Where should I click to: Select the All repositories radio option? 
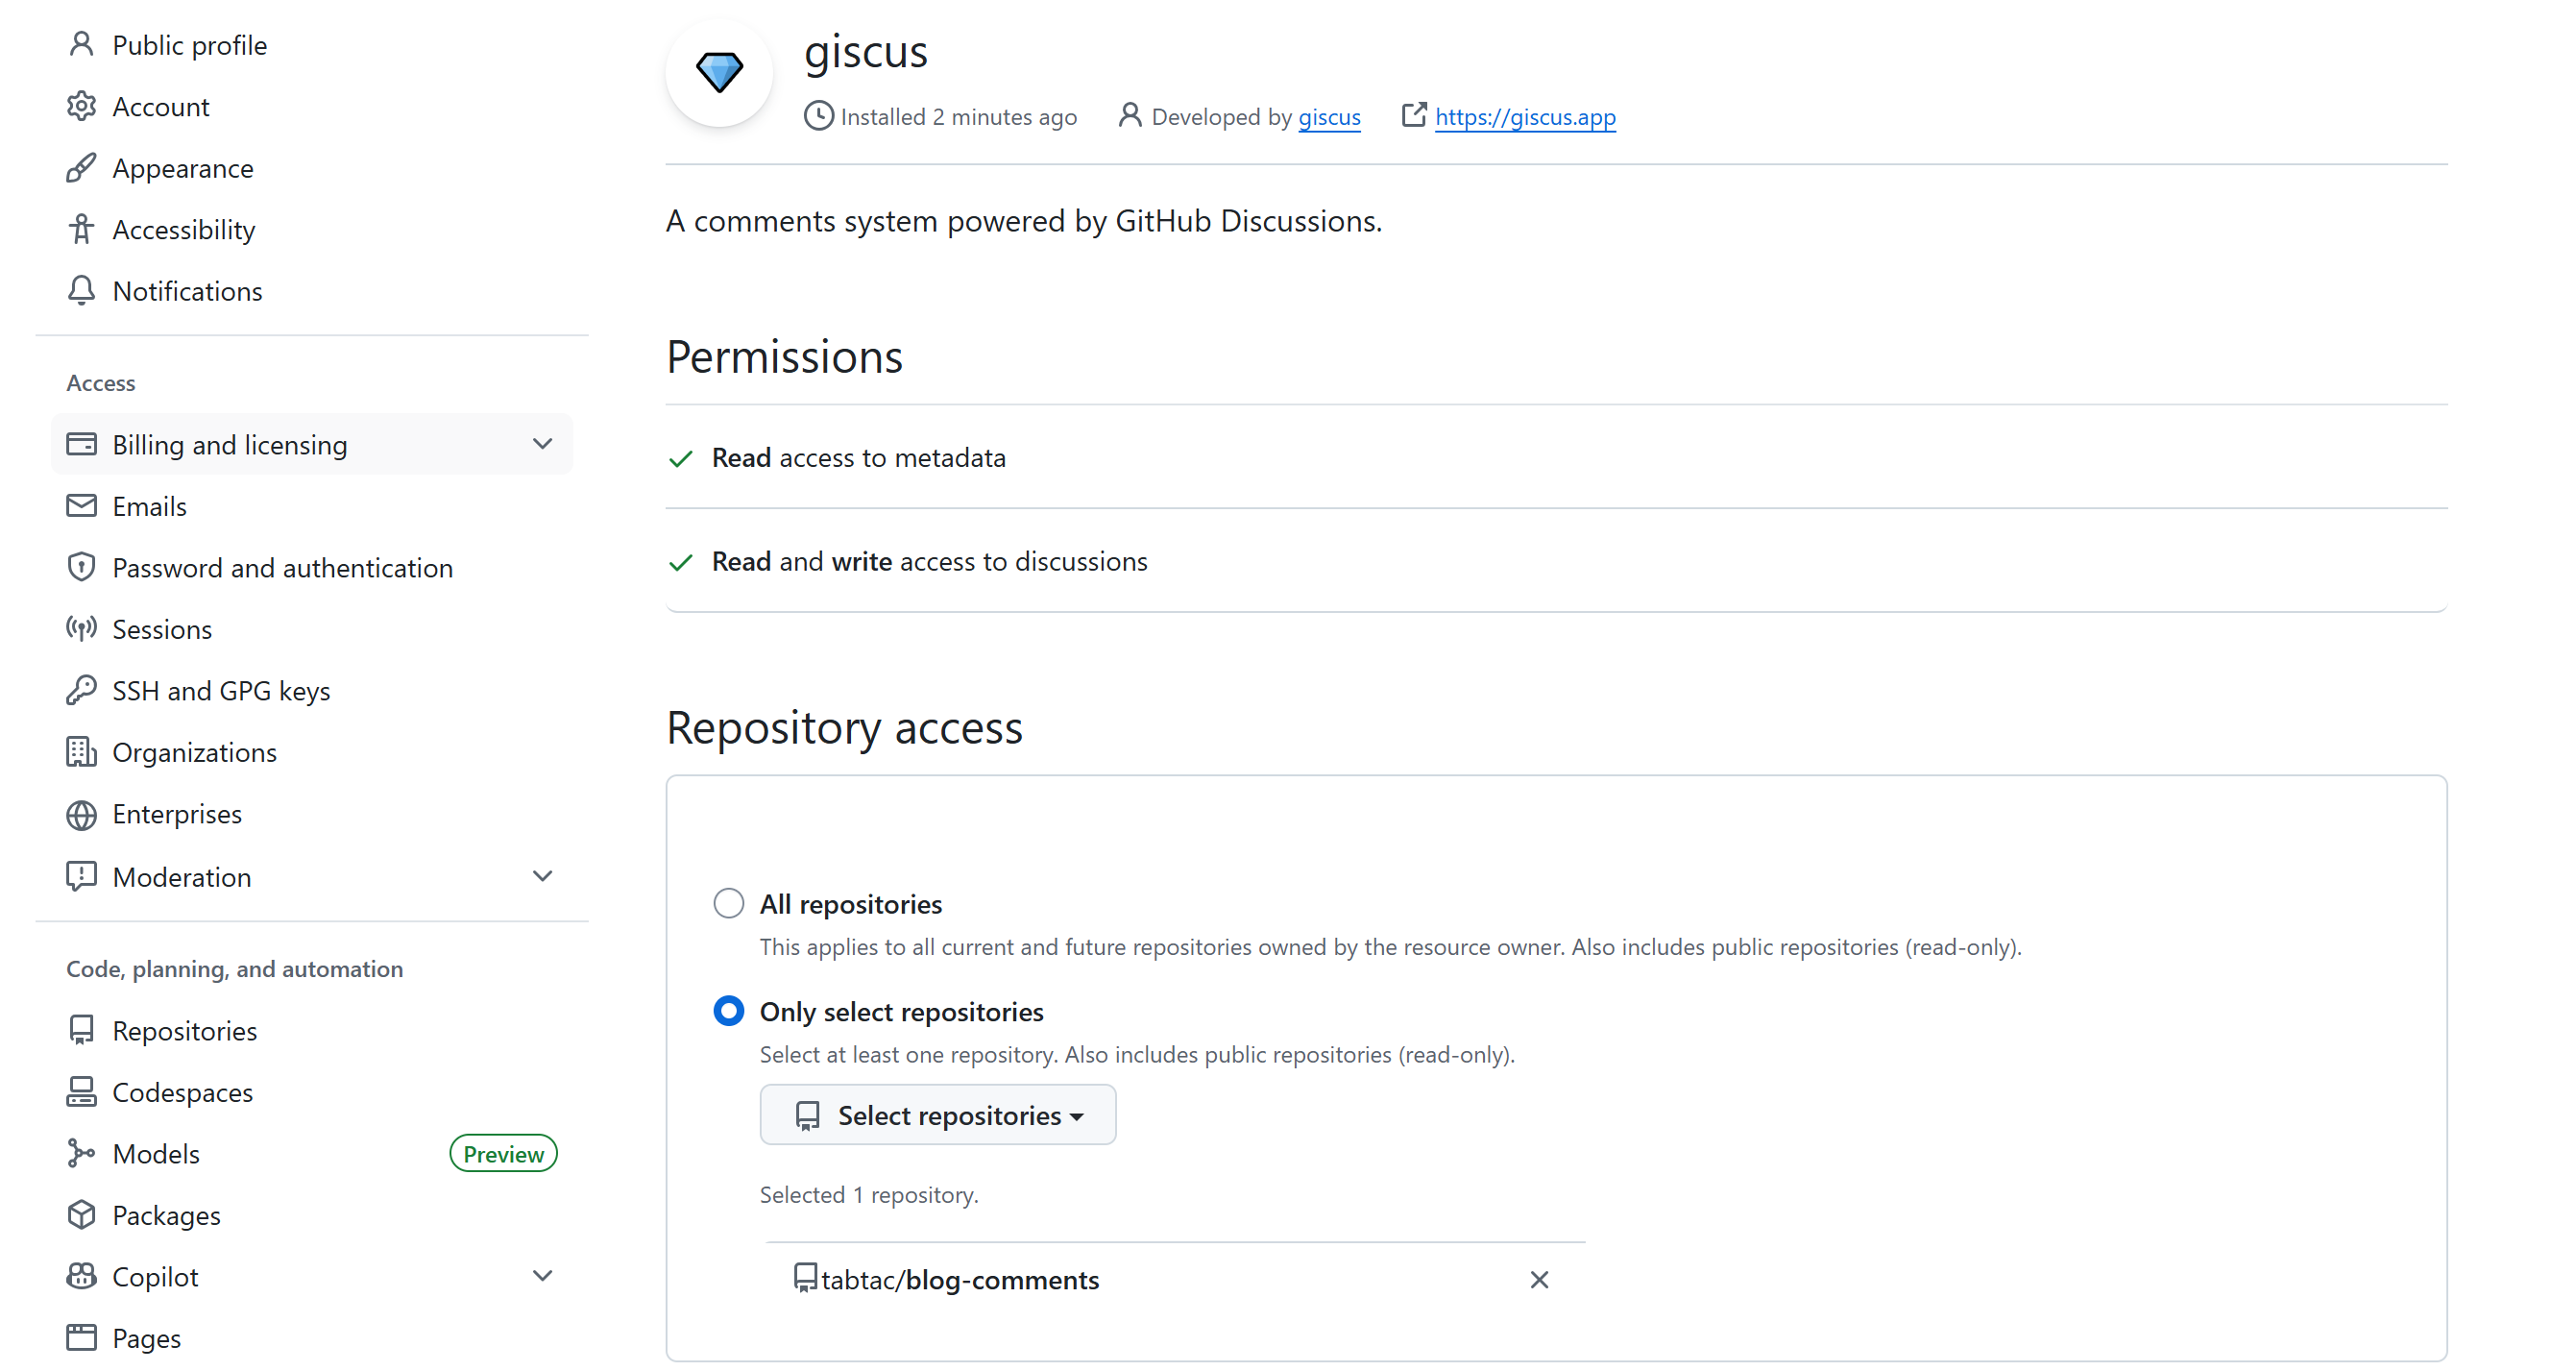pos(728,903)
